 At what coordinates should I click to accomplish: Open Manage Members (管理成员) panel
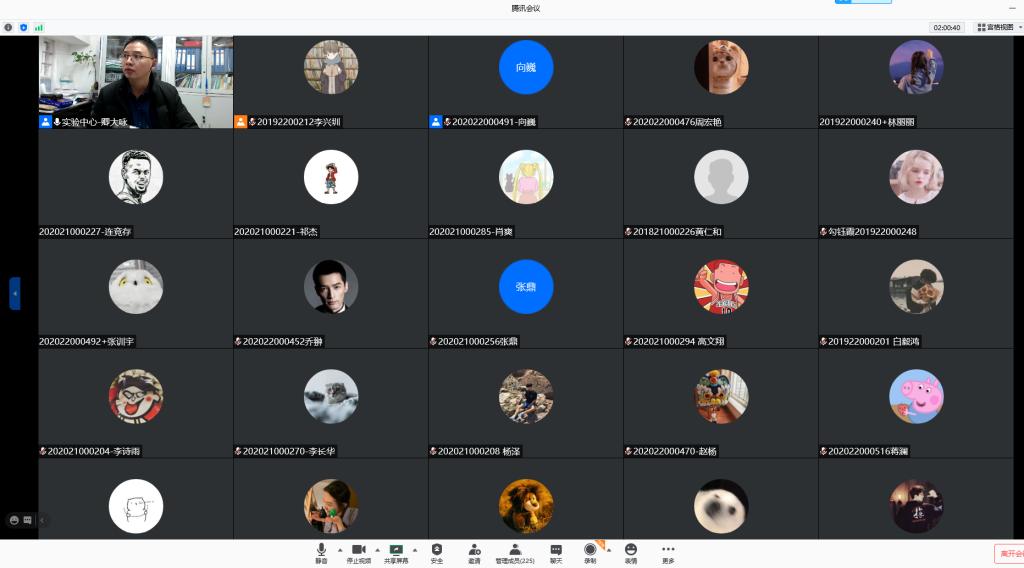click(515, 551)
